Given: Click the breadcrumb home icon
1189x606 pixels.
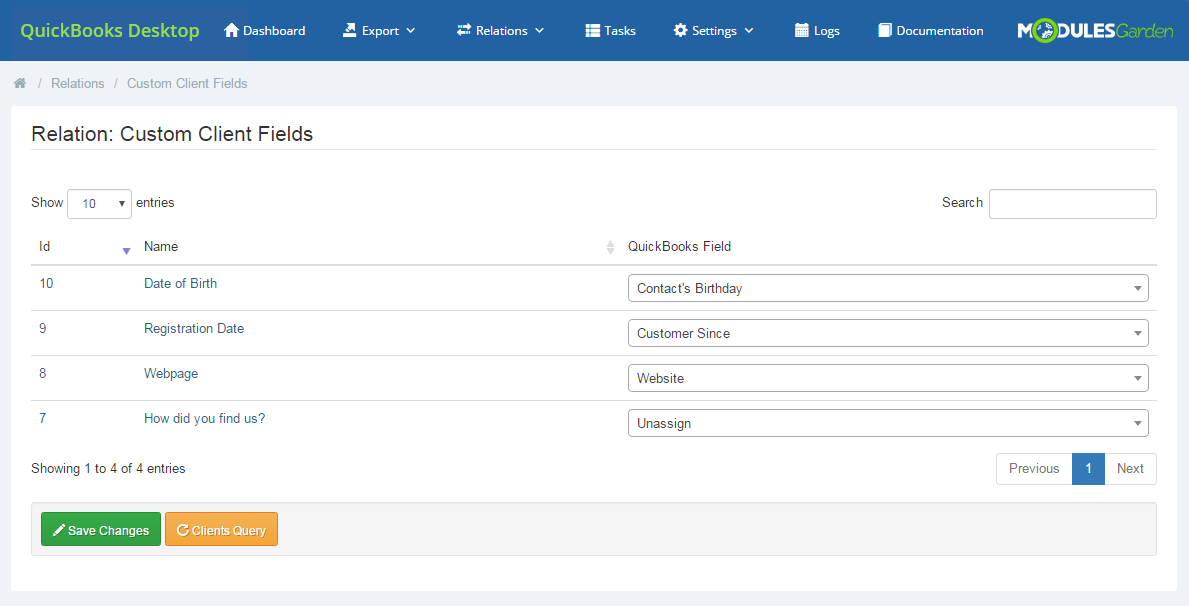Looking at the screenshot, I should coord(19,83).
